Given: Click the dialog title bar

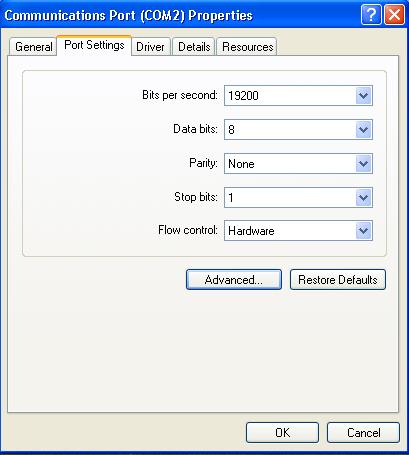Looking at the screenshot, I should [180, 15].
